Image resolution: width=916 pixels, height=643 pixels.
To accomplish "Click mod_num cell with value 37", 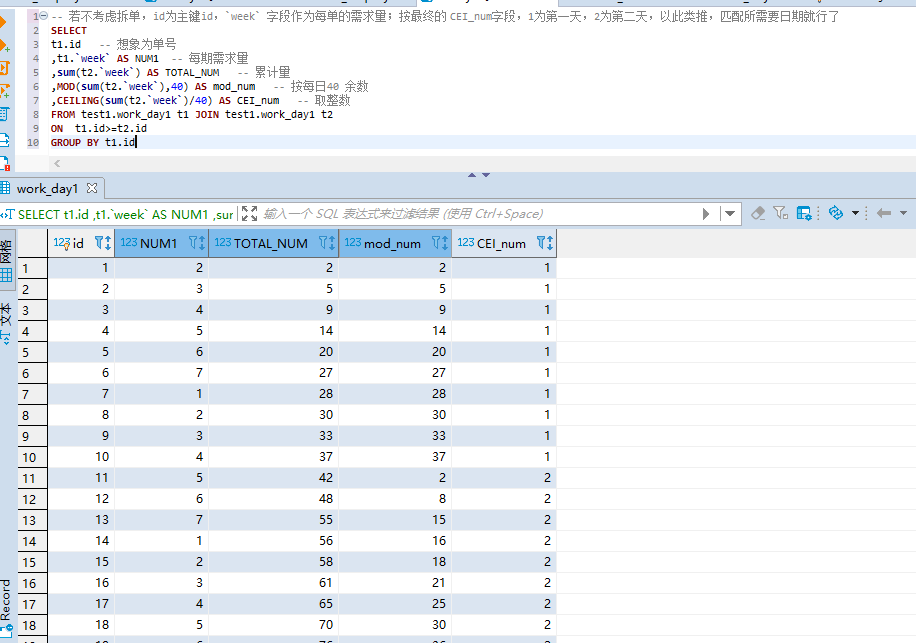I will pos(395,457).
